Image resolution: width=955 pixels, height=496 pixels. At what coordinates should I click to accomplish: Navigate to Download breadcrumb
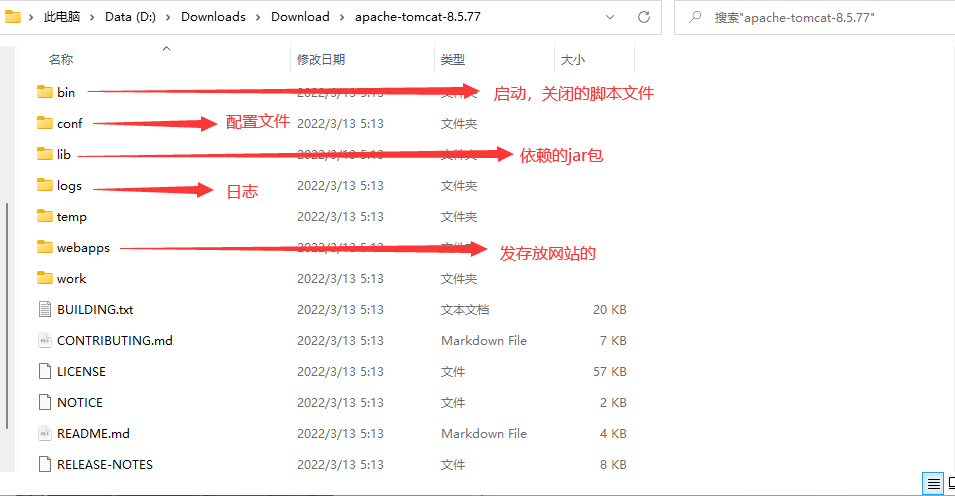tap(300, 17)
